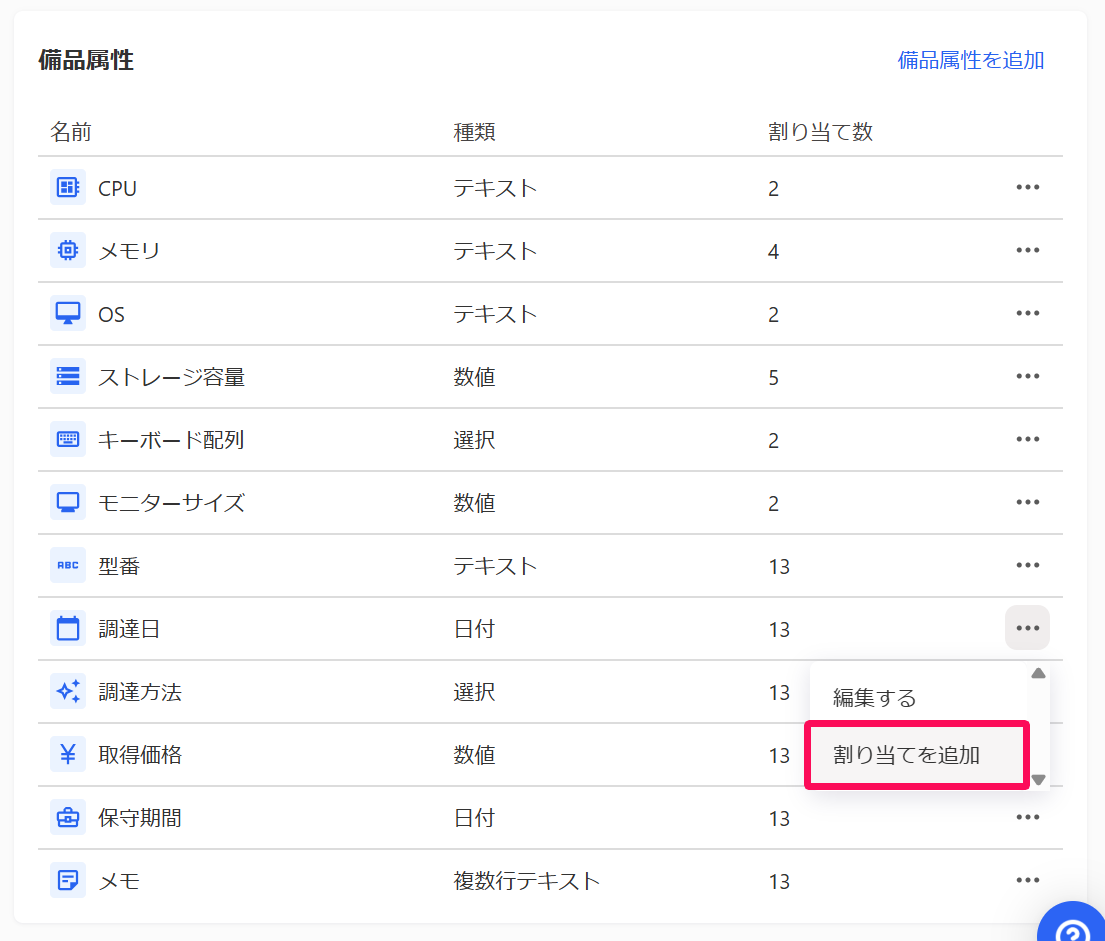The height and width of the screenshot is (941, 1105).
Task: Click the キーボード配列 keyboard icon
Action: 68,440
